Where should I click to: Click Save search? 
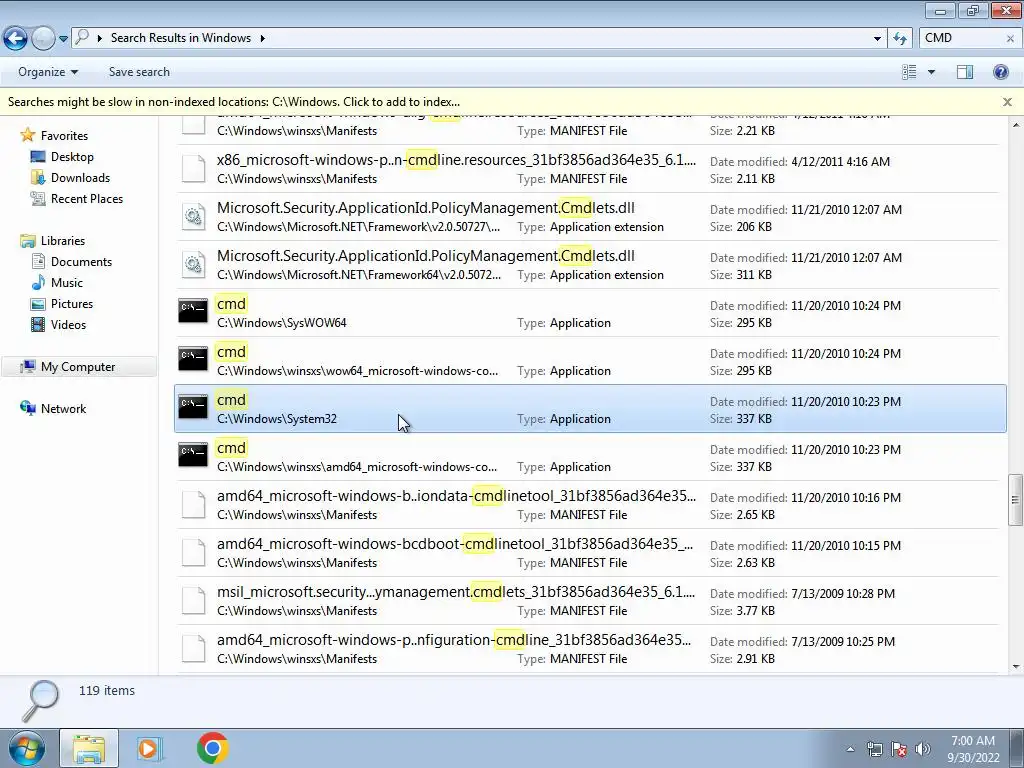point(139,72)
